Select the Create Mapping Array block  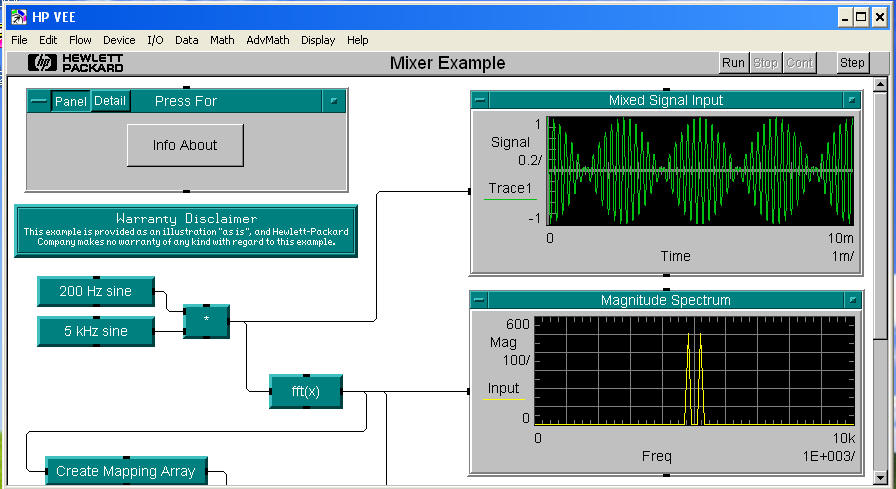pos(125,471)
